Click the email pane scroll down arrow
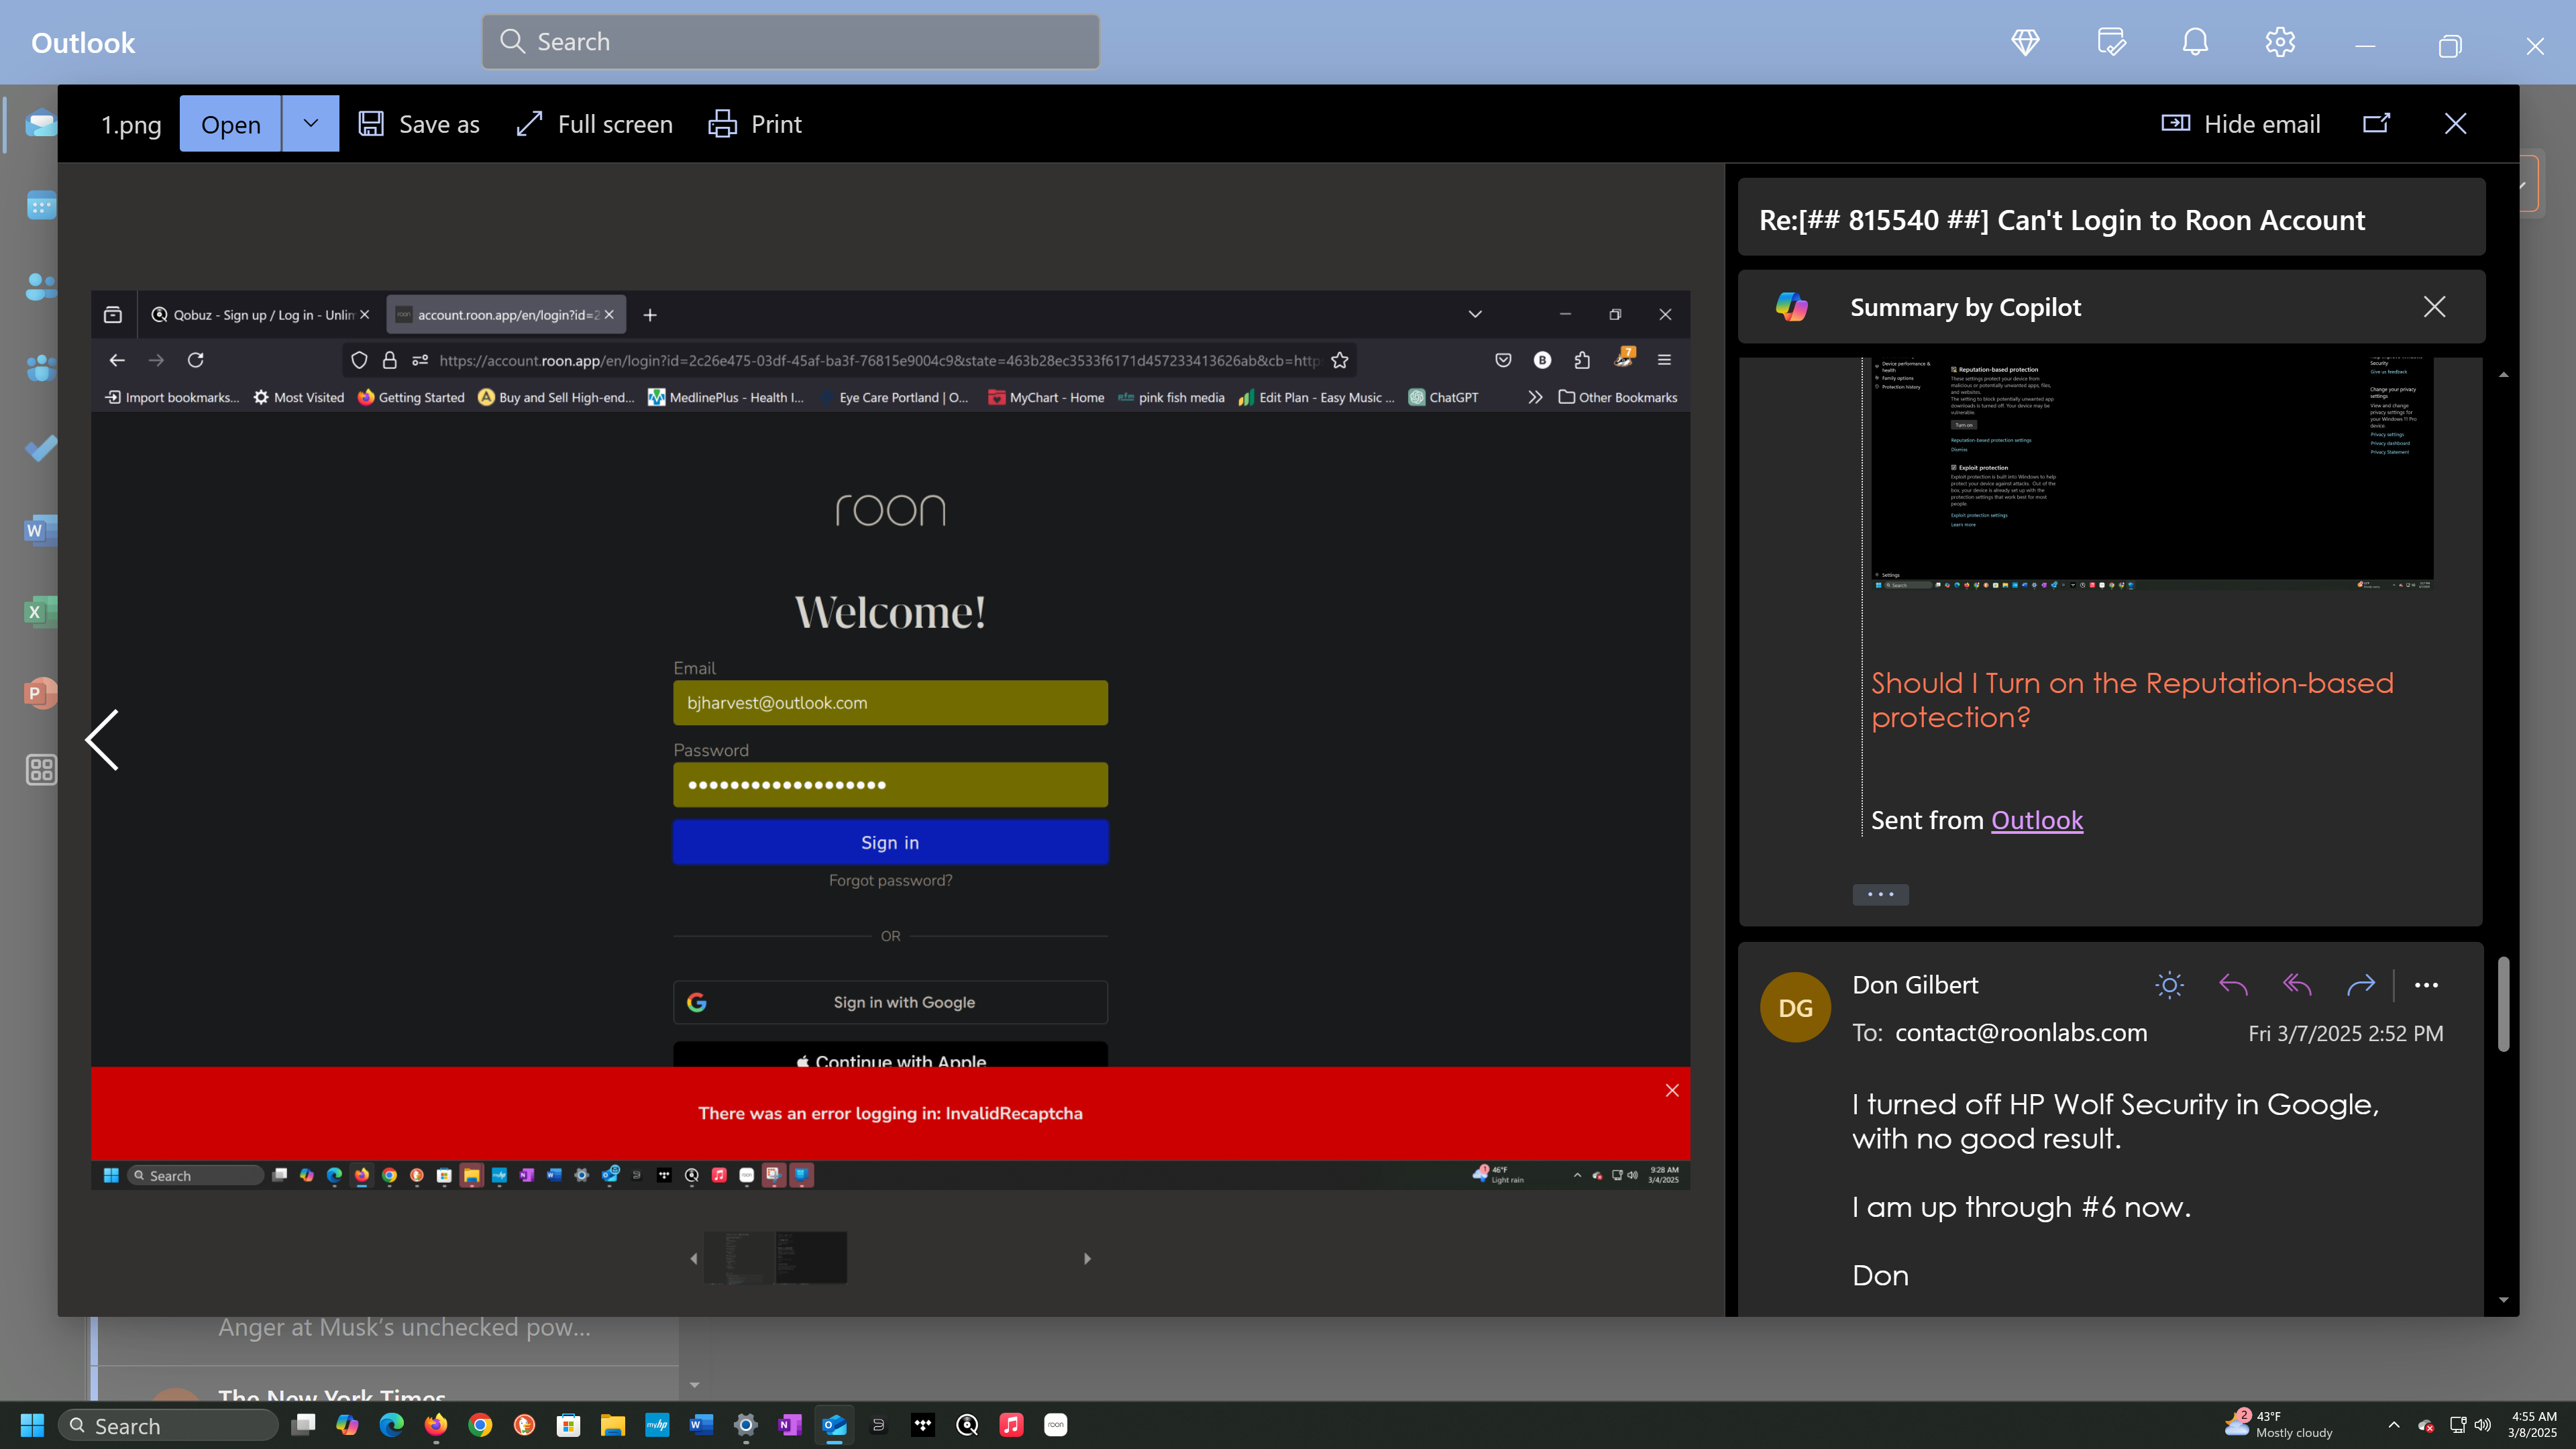The image size is (2576, 1449). (x=2503, y=1299)
